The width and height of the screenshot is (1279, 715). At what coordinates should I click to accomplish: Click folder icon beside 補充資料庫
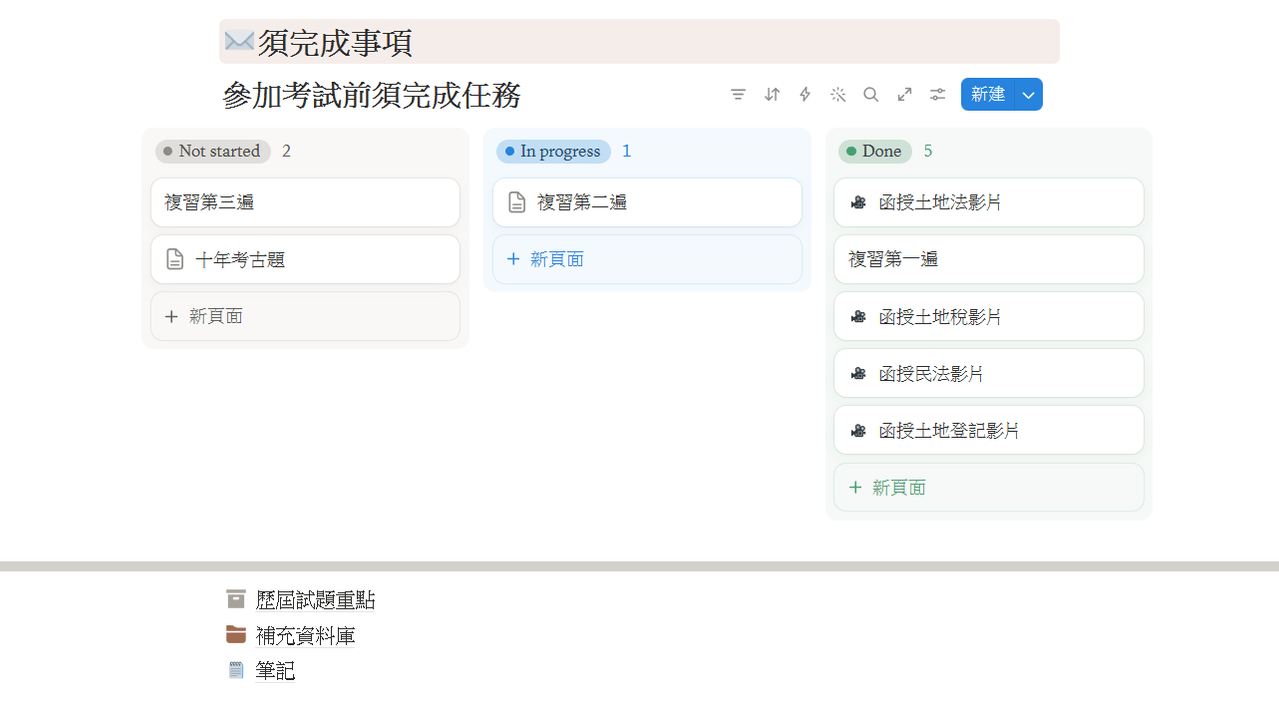236,634
